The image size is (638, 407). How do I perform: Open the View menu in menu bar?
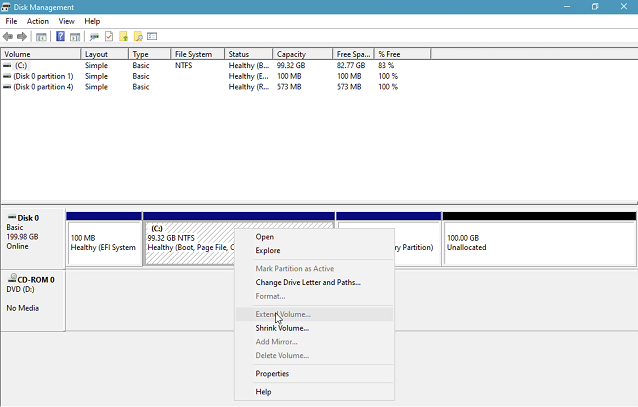click(67, 21)
